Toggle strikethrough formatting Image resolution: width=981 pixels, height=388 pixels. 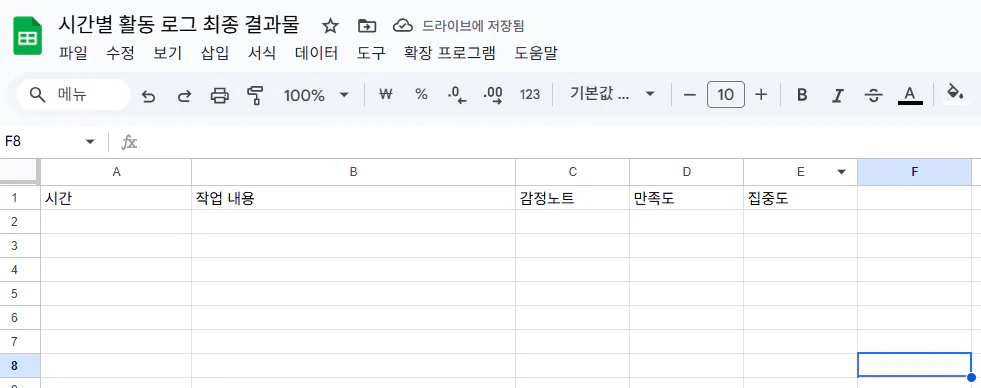point(873,95)
